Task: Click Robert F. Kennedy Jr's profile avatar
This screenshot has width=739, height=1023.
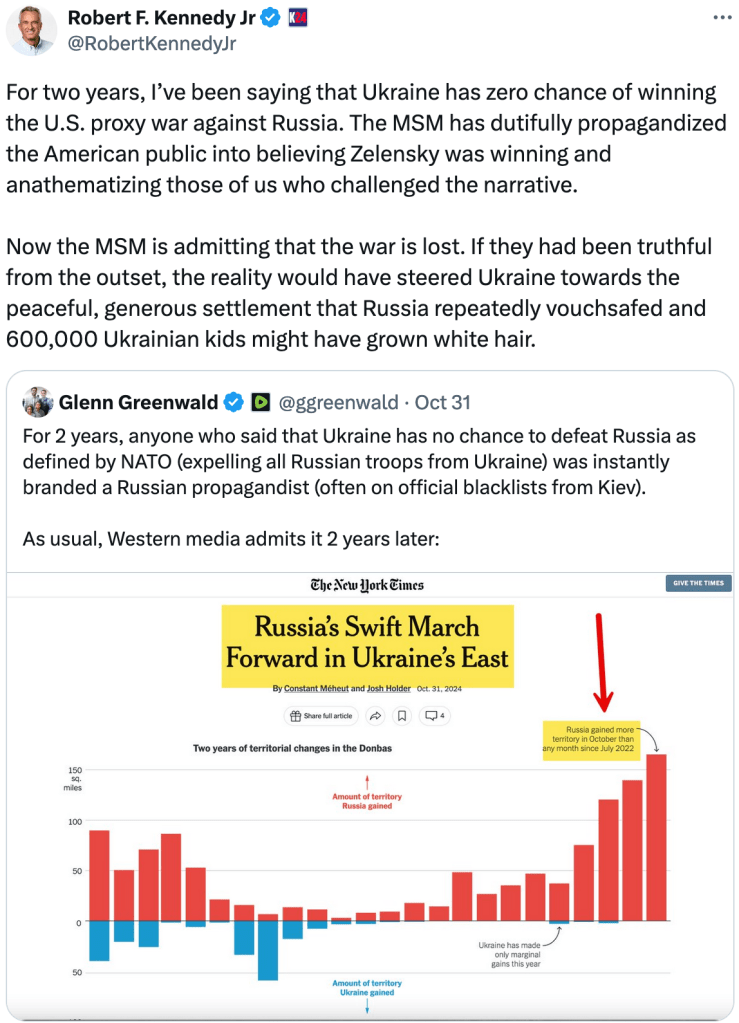Action: 31,30
